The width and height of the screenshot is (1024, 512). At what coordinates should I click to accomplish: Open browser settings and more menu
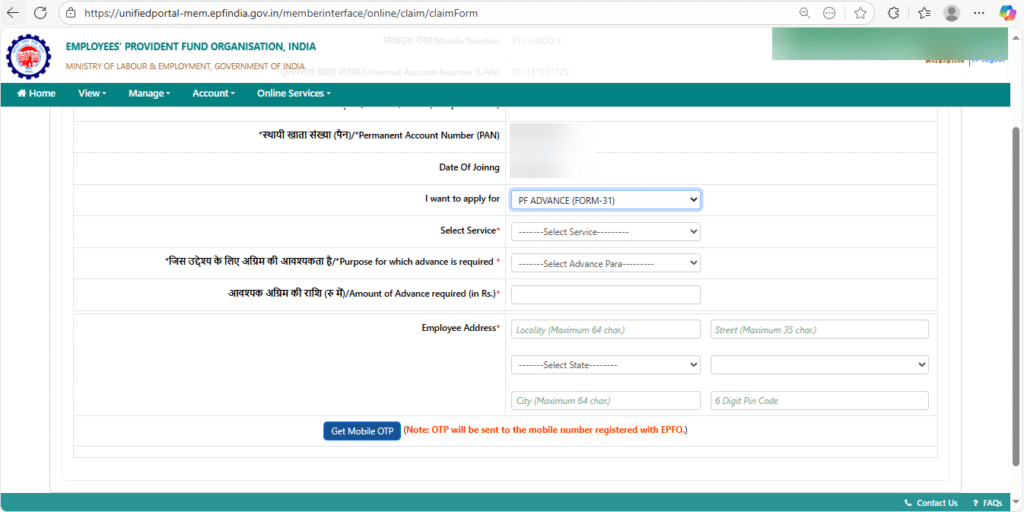coord(979,12)
